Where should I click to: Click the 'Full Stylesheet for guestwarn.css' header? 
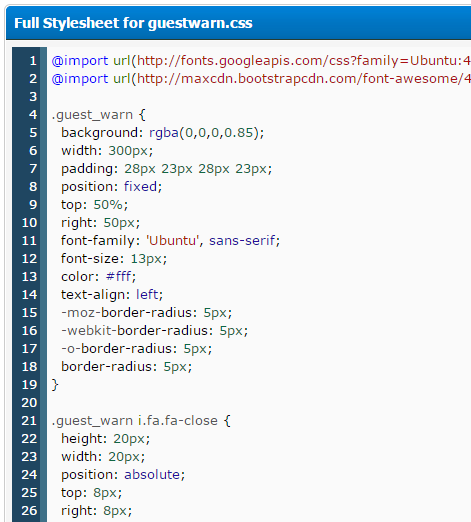tap(133, 23)
